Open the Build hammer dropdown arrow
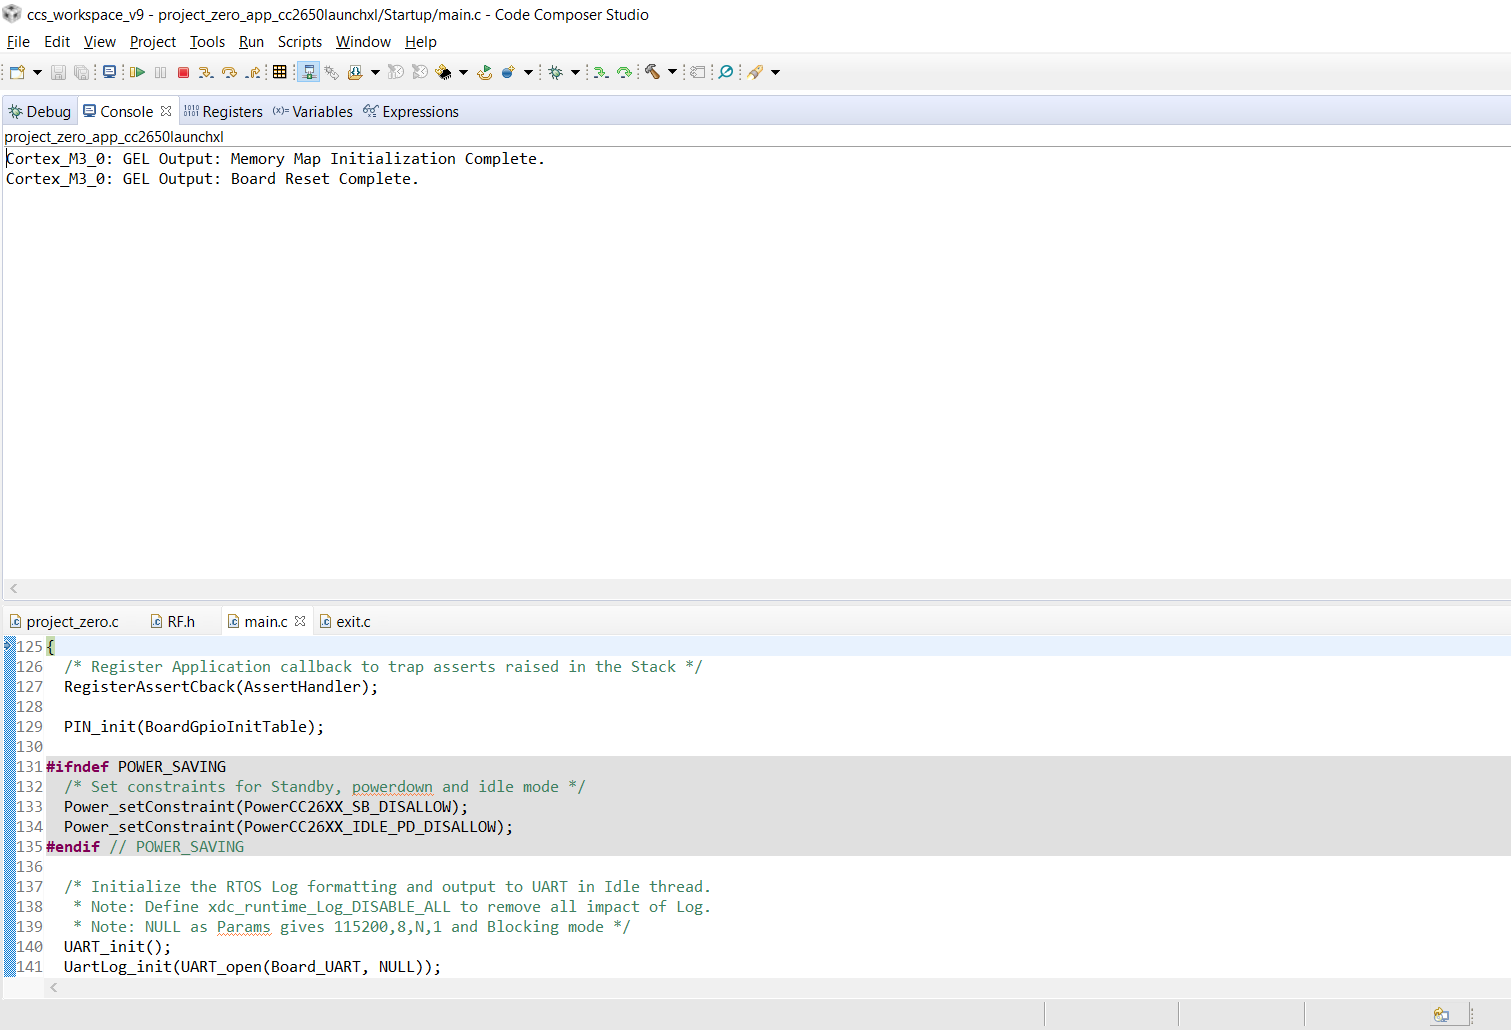The width and height of the screenshot is (1511, 1030). [672, 72]
